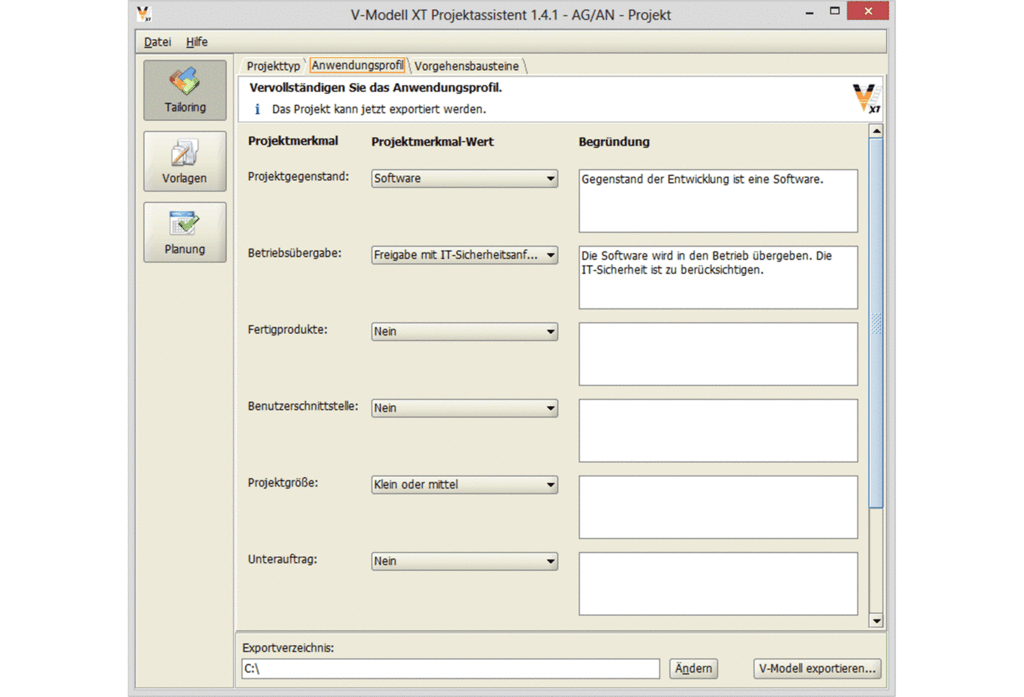Click the Fertigprodukte Begründung text area
The image size is (1024, 697).
pos(718,354)
